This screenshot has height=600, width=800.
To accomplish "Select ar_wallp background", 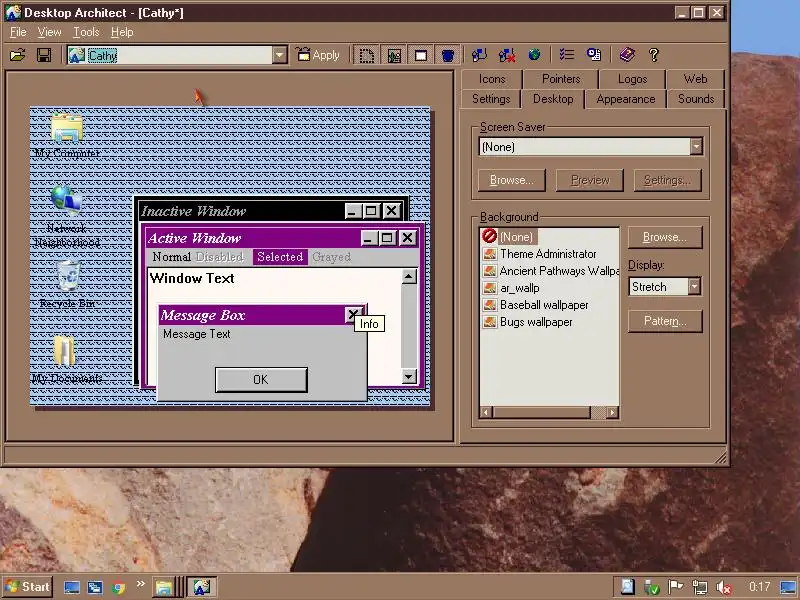I will [511, 288].
